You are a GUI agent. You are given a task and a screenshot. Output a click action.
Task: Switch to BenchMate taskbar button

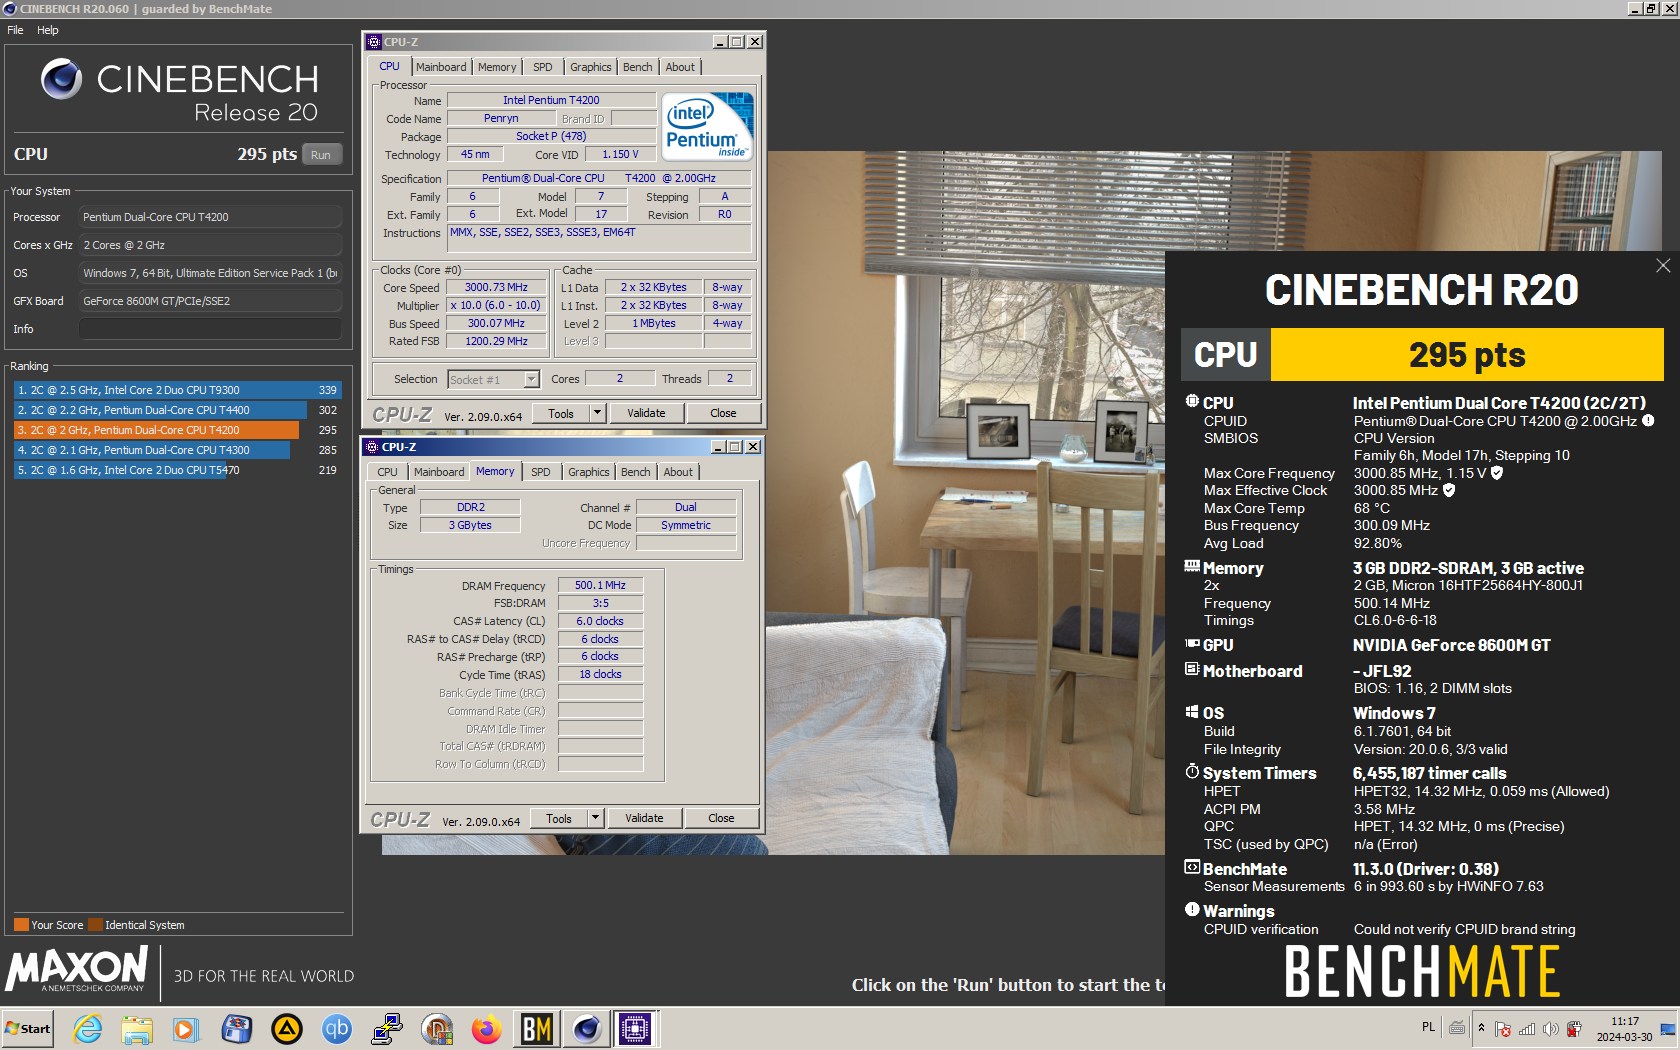(537, 1028)
